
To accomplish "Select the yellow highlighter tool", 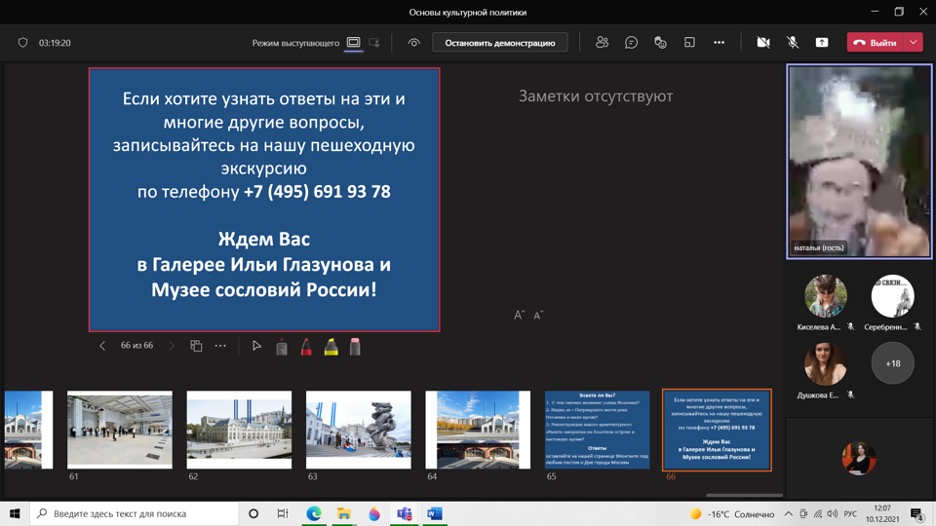I will pos(331,347).
